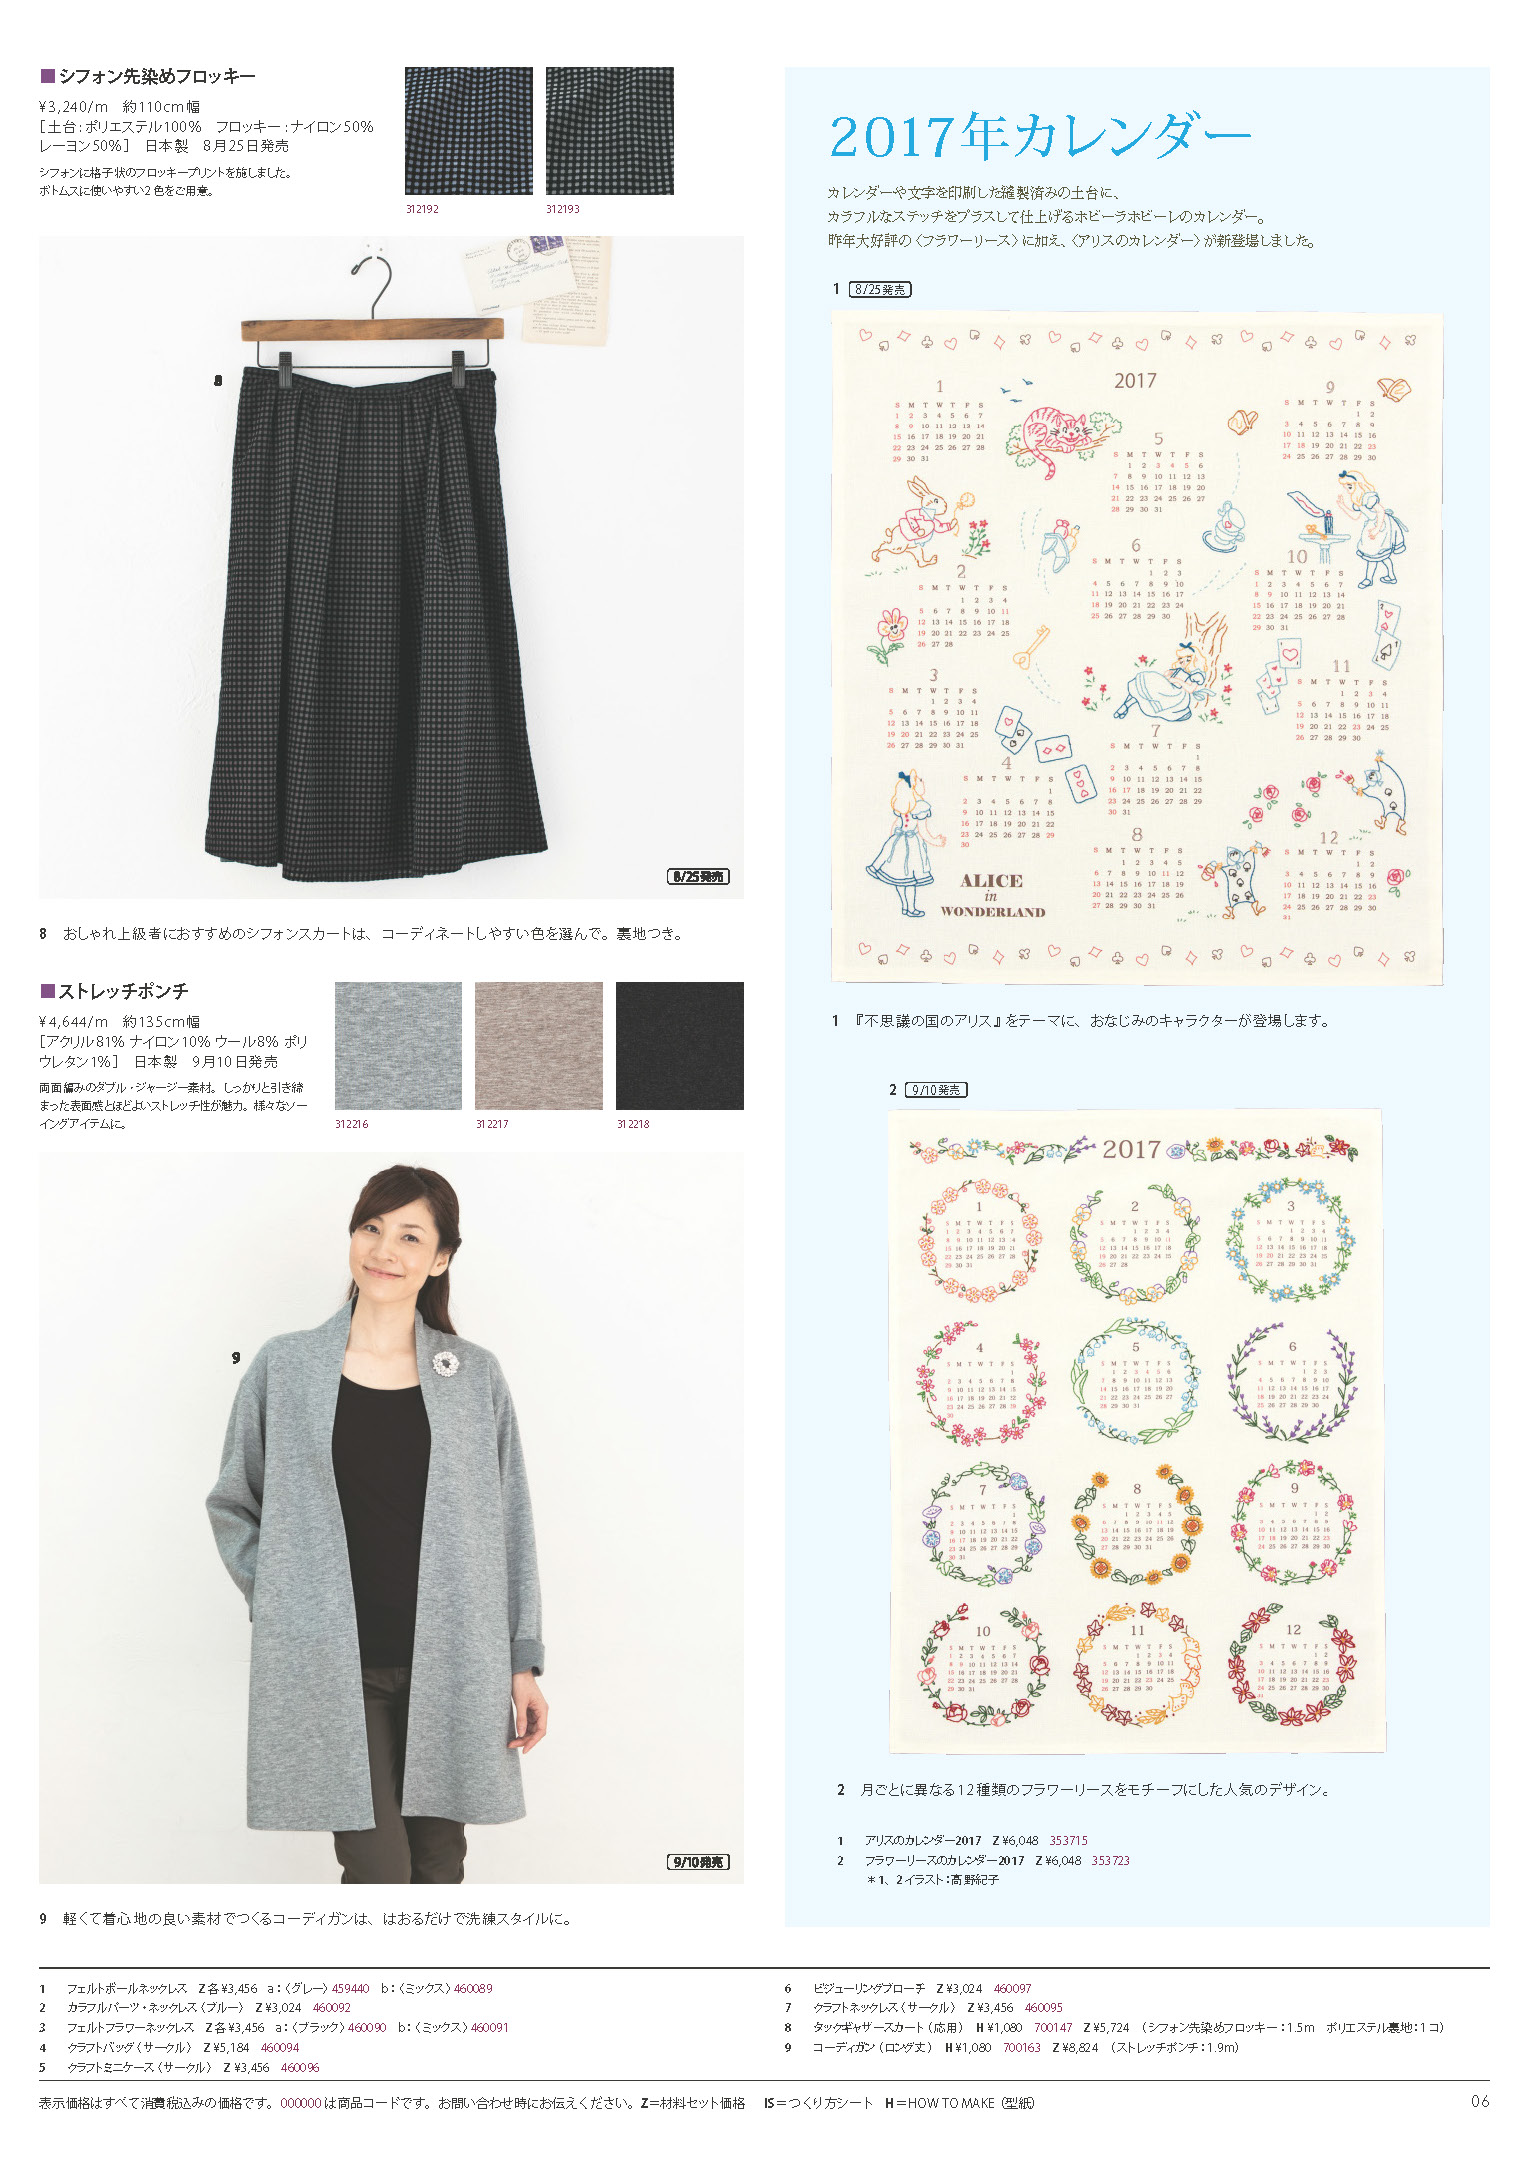Click product code 353723 for flower wreath calendar
Screen dimensions: 1532x2157
coord(1110,1861)
